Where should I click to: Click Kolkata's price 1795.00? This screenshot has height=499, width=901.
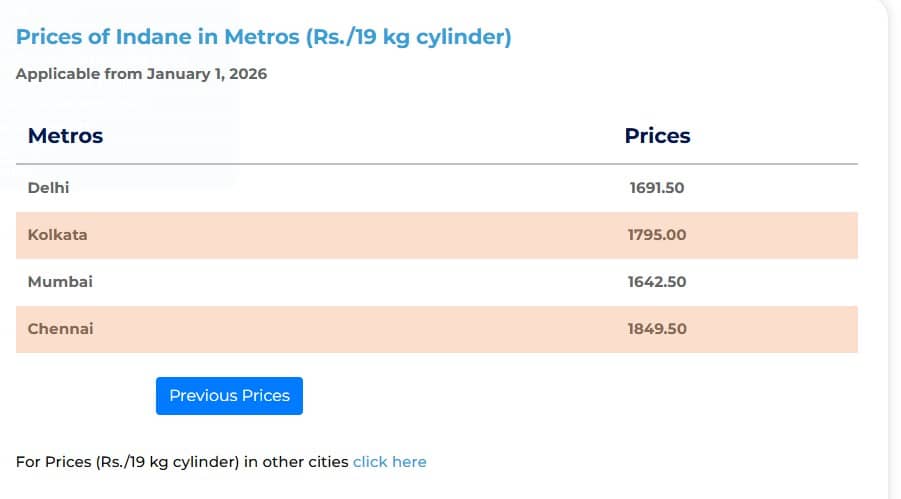[657, 235]
